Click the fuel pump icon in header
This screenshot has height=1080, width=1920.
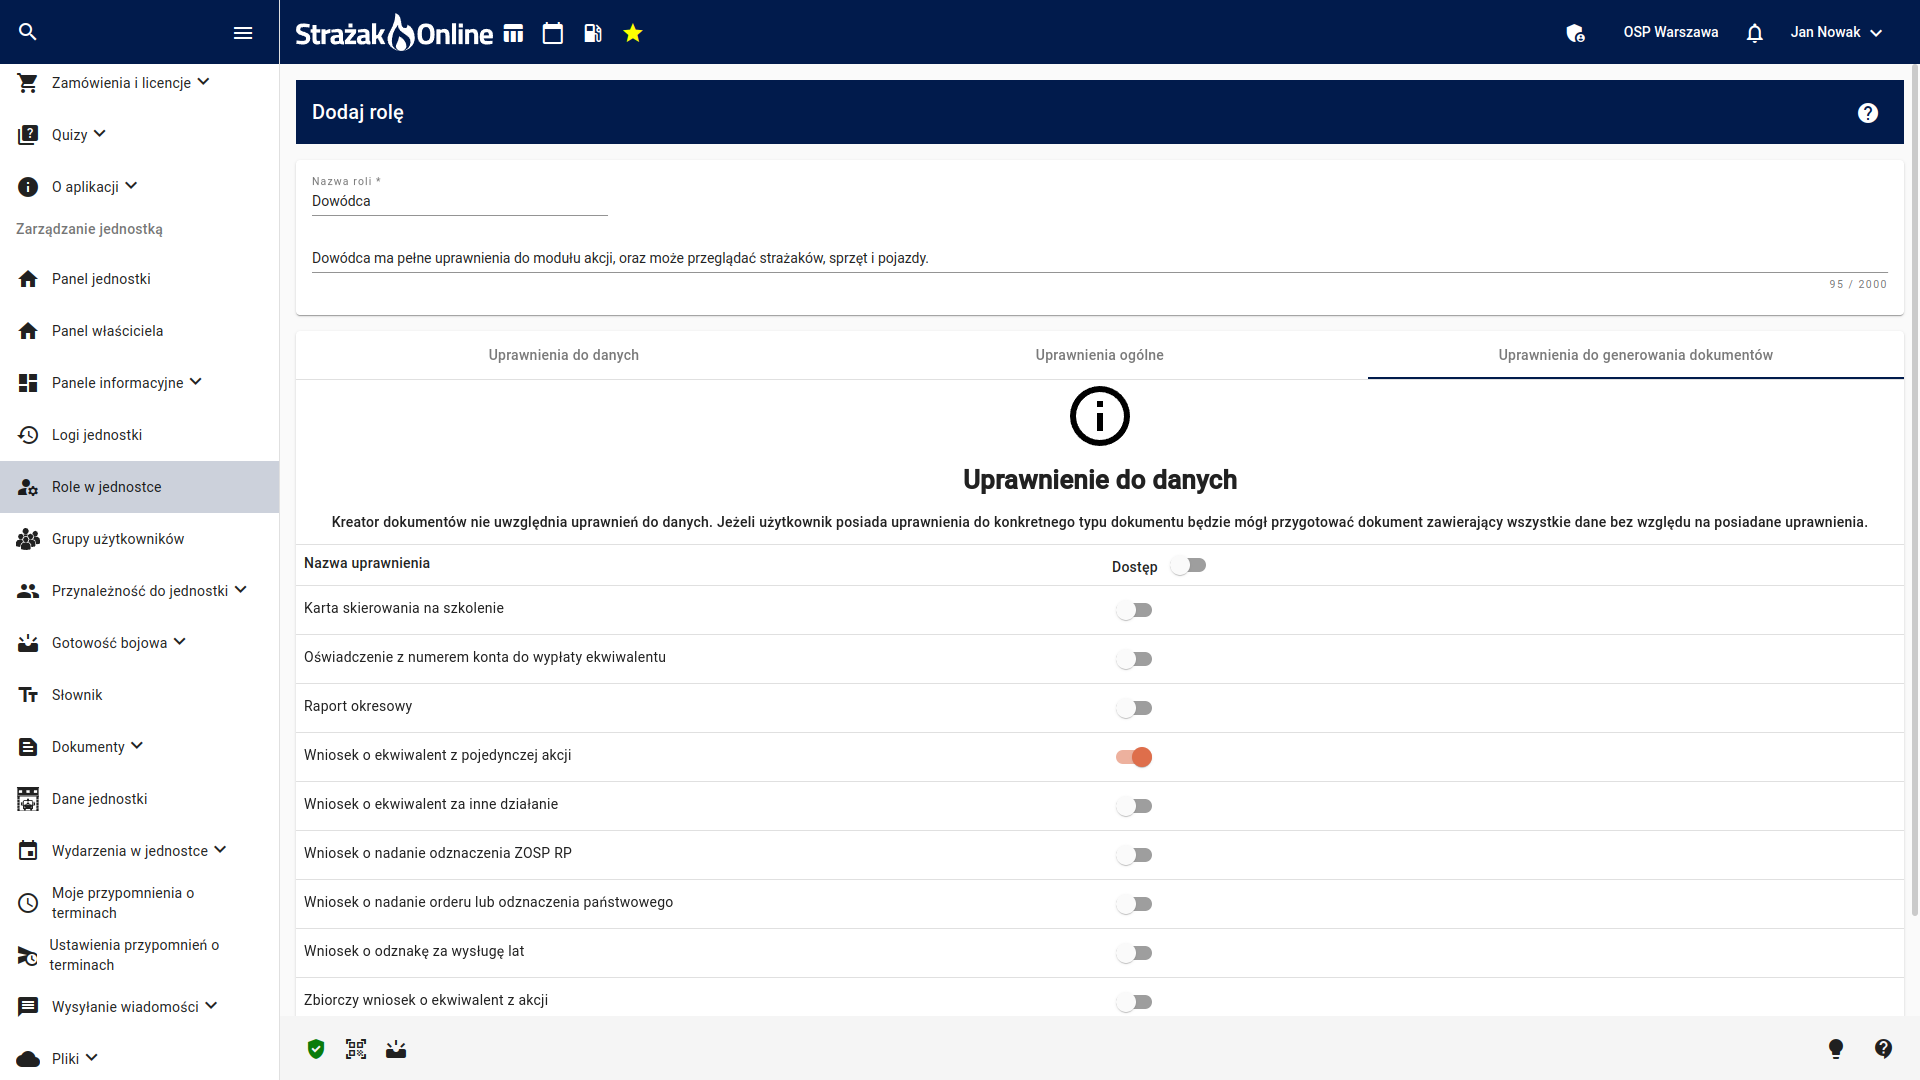click(593, 33)
